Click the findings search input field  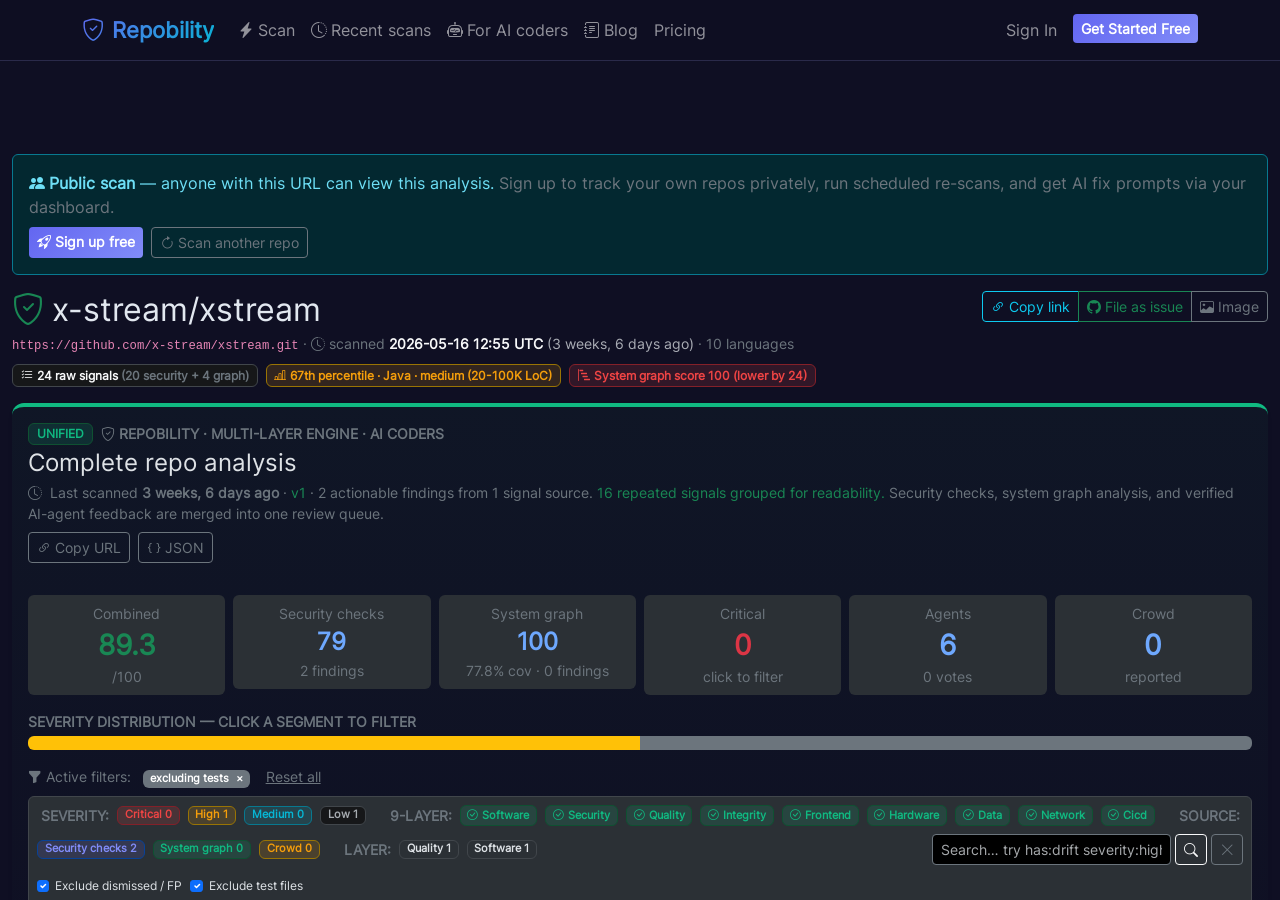(1051, 849)
